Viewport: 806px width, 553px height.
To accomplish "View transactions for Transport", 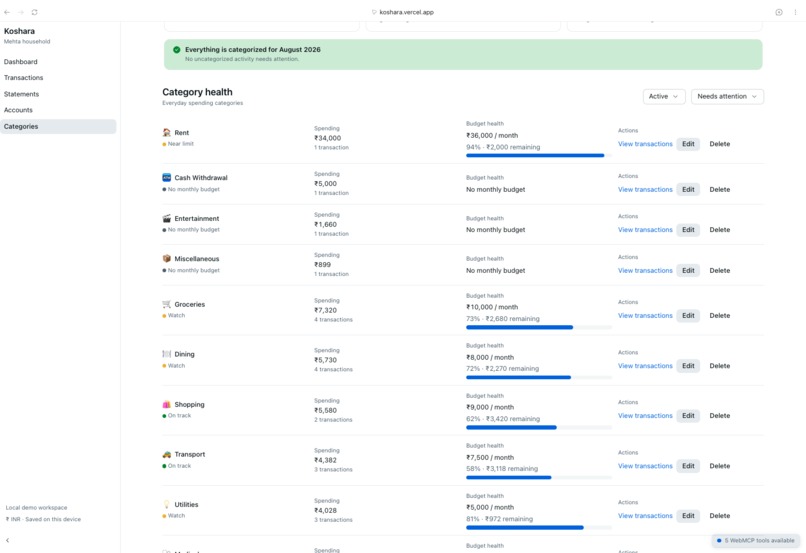I will point(645,466).
